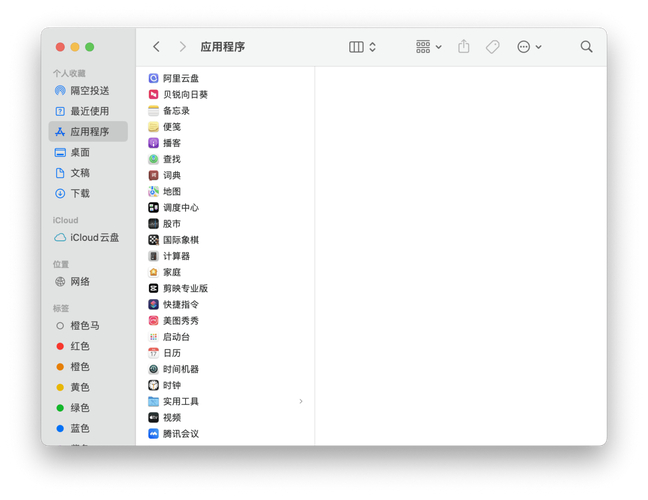Open 桌面 in the sidebar
This screenshot has width=648, height=500.
coord(88,152)
